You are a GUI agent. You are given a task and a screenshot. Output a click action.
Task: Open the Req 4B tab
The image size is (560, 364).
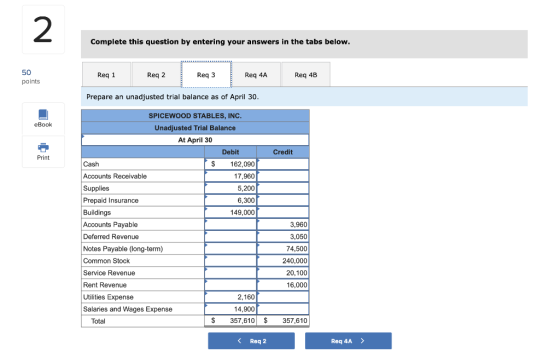tap(306, 75)
